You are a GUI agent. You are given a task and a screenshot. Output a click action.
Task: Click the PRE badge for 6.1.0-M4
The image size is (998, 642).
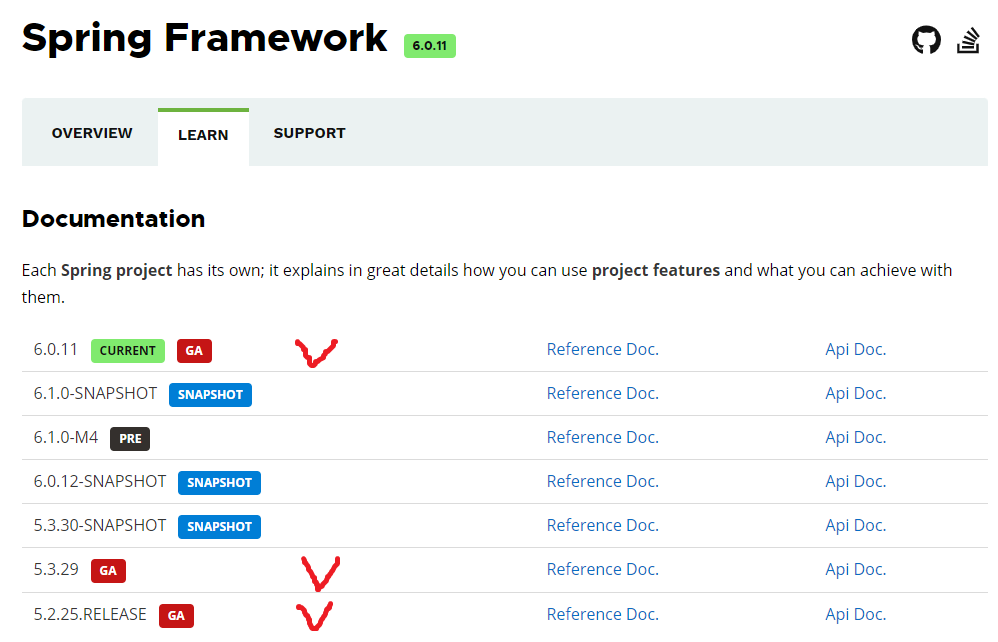point(130,438)
